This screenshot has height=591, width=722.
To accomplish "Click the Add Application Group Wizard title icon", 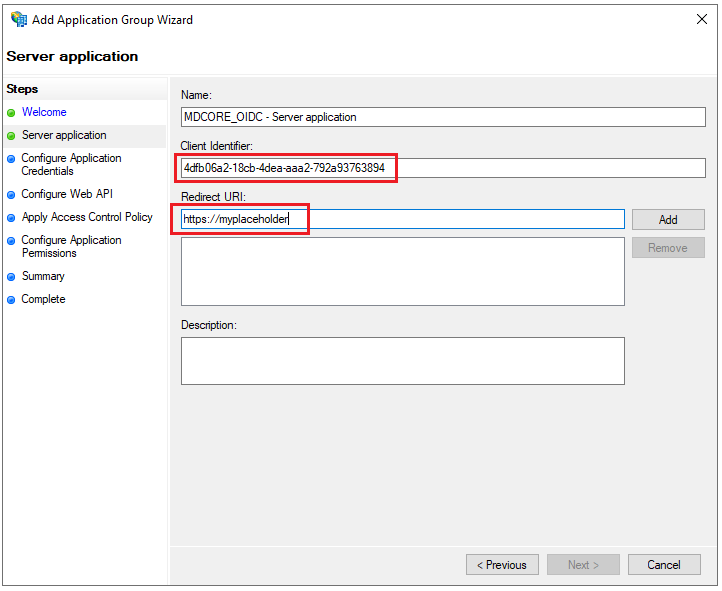I will [19, 19].
